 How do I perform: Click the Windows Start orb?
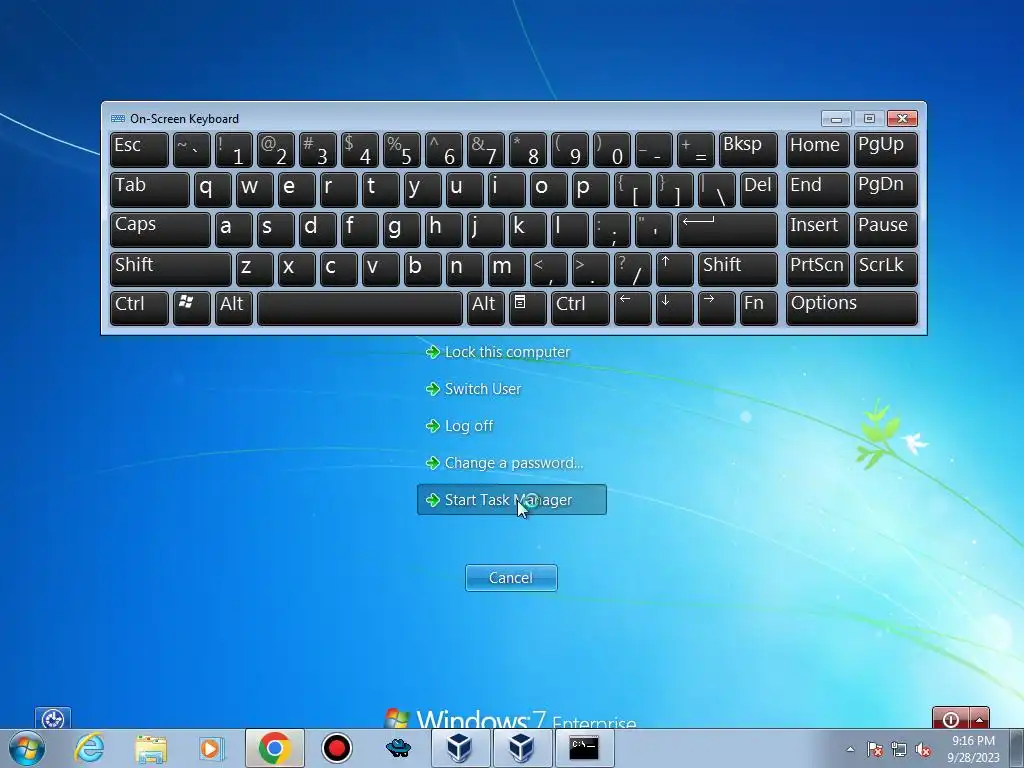(27, 748)
